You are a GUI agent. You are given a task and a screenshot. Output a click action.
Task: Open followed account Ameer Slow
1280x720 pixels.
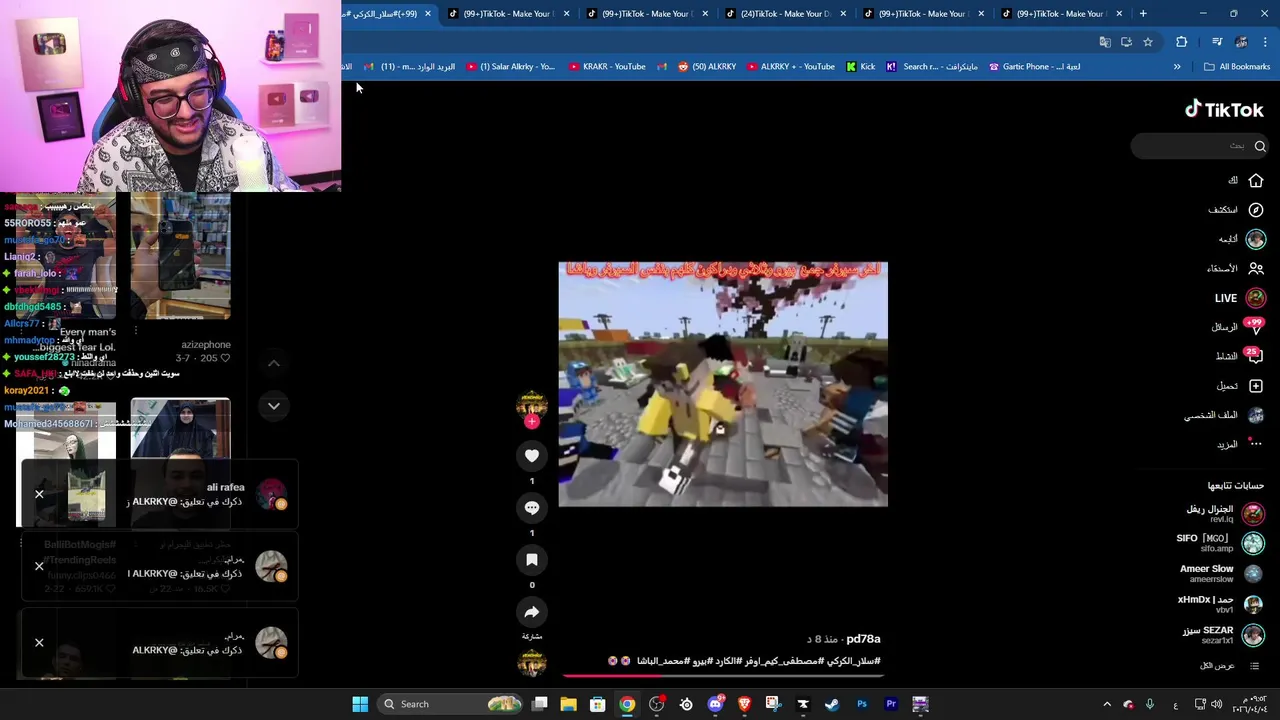tap(1222, 573)
